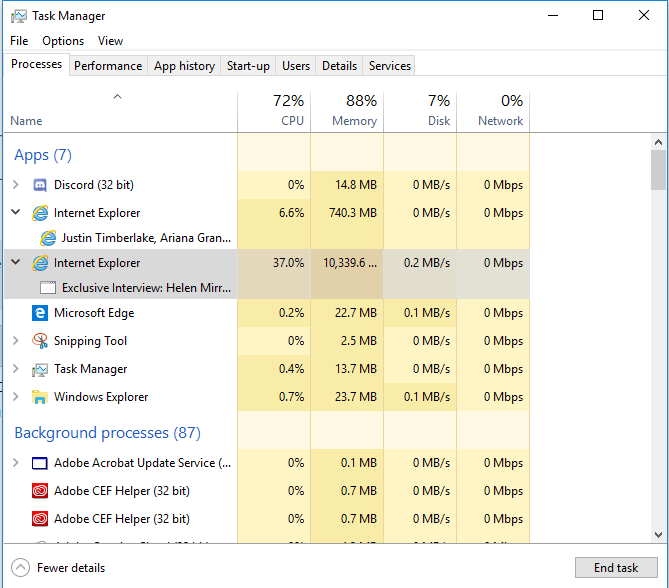Collapse the Internet Explorer group using 740.3 MB
The width and height of the screenshot is (669, 588).
pos(16,212)
